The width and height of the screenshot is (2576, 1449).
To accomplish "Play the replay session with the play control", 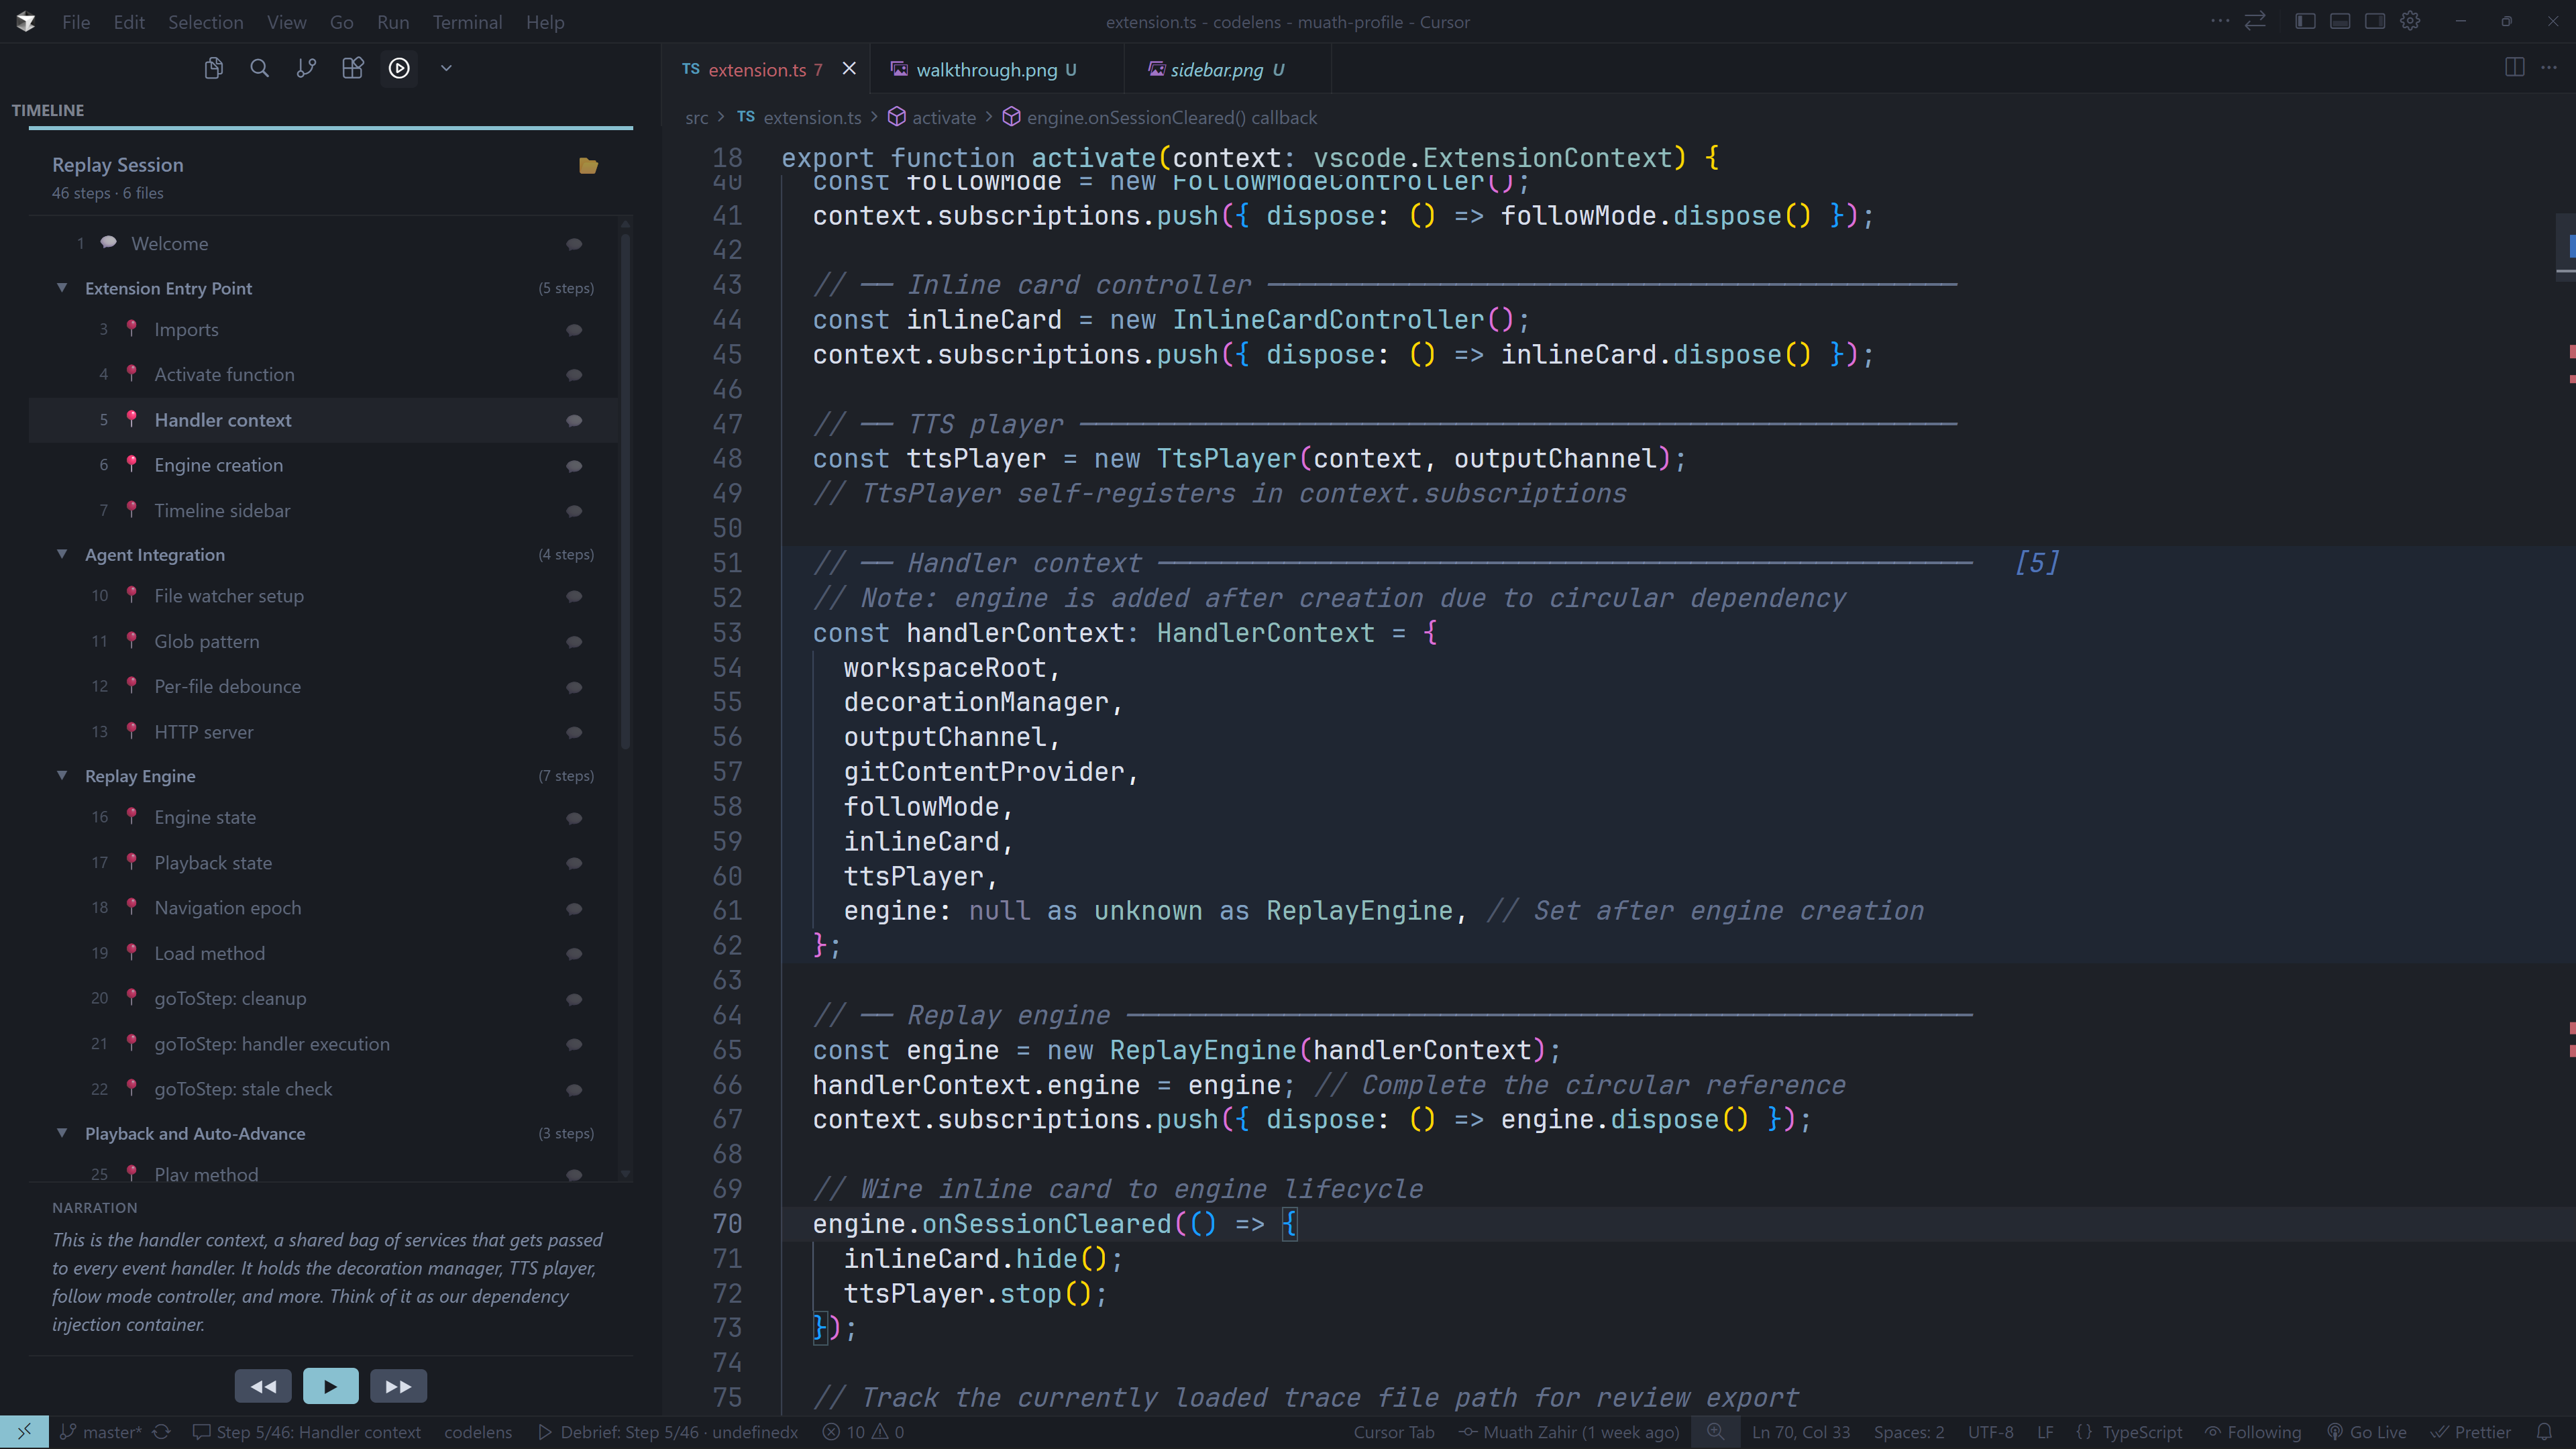I will click(330, 1386).
